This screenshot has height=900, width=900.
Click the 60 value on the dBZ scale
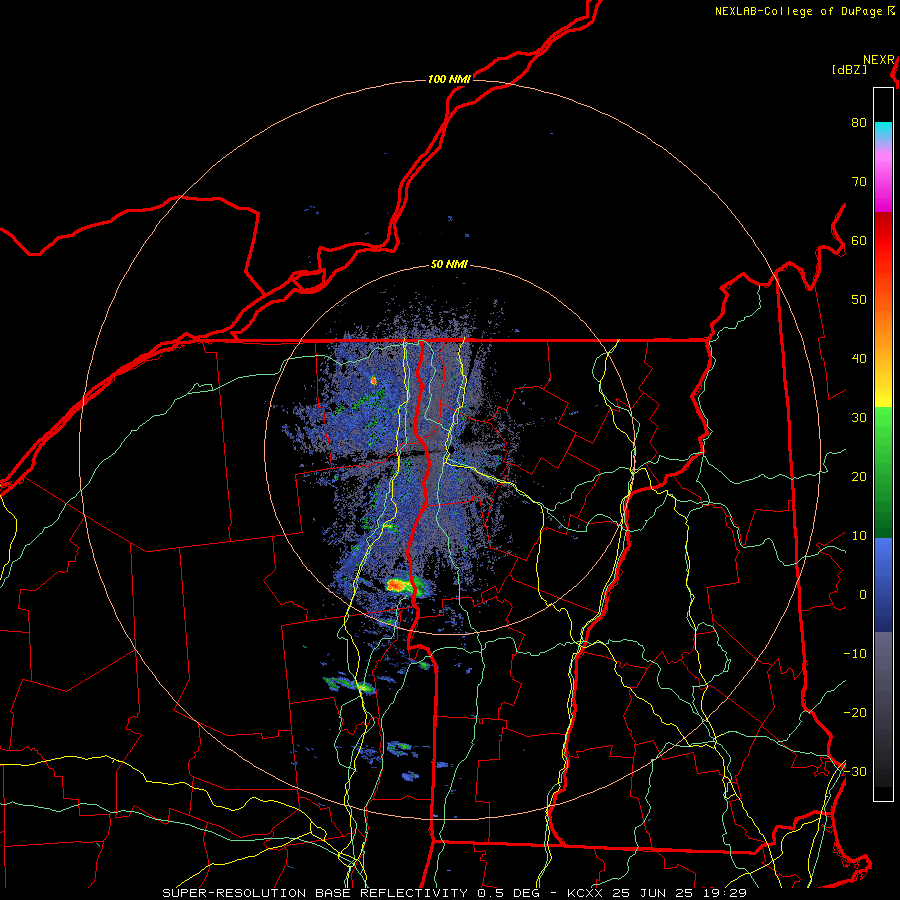[859, 240]
